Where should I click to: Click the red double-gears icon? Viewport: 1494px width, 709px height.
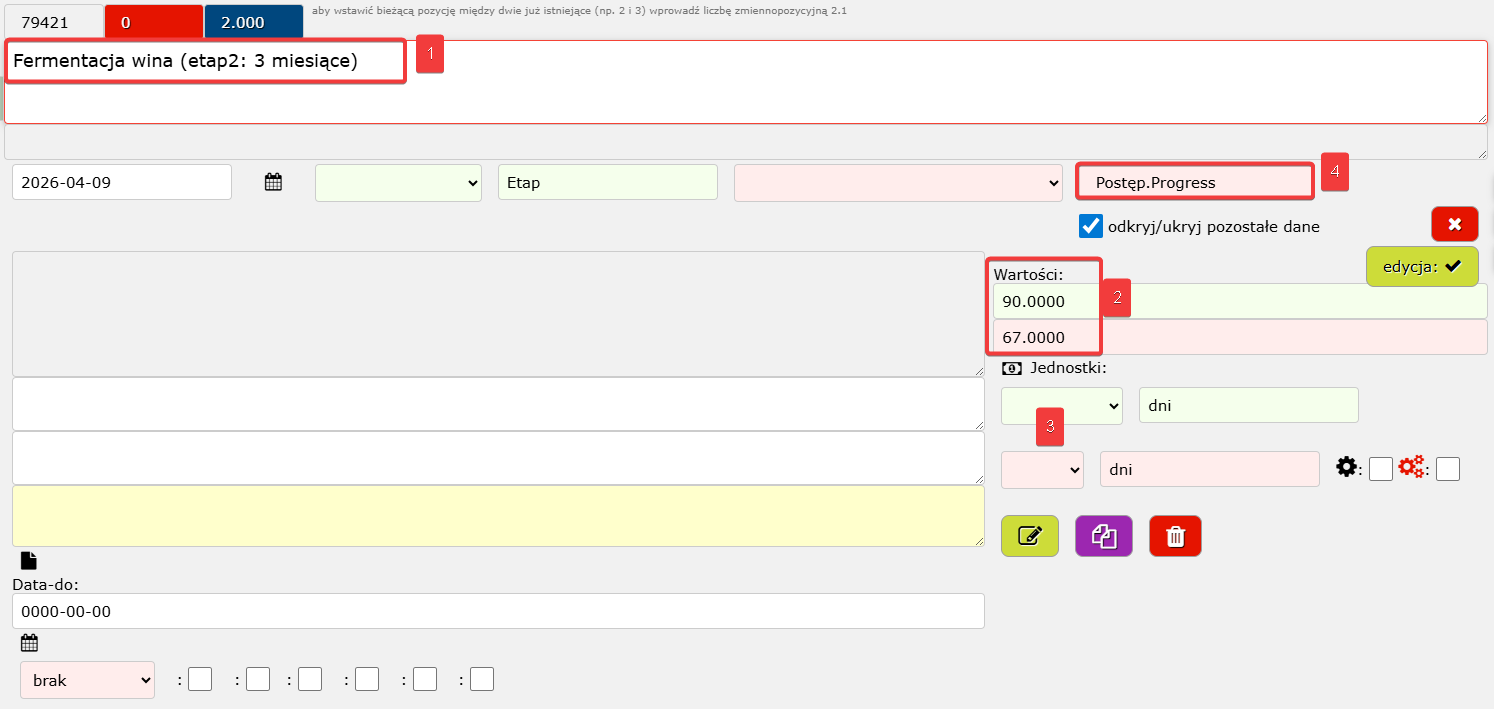click(x=1411, y=467)
